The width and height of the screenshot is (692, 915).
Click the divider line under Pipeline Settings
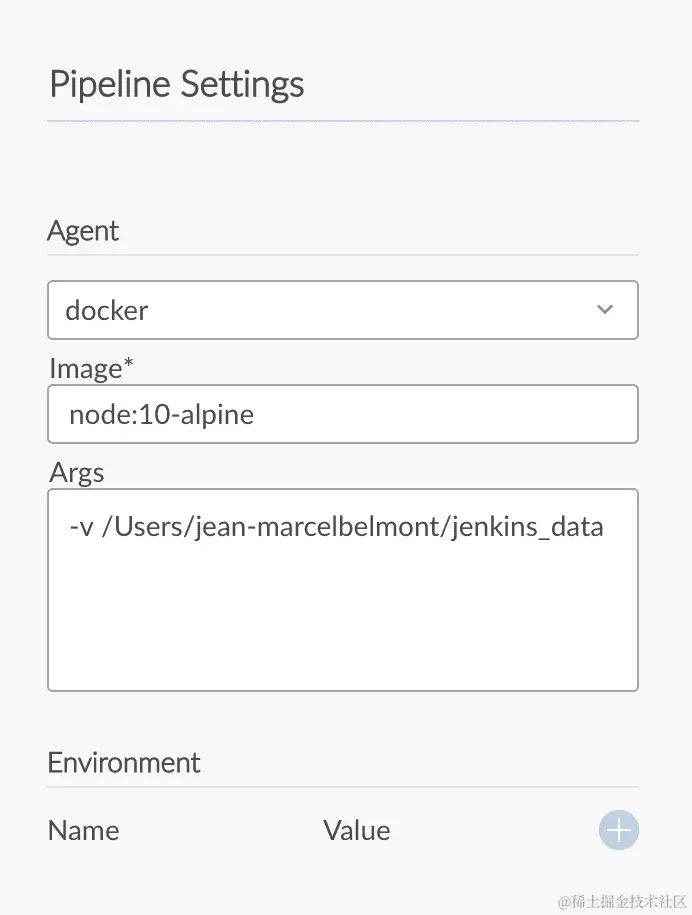click(x=342, y=121)
